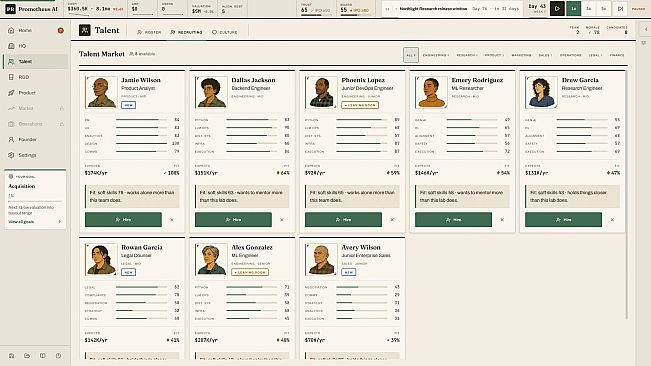Dismiss Emery Rodriguez candidate card

pyautogui.click(x=502, y=220)
